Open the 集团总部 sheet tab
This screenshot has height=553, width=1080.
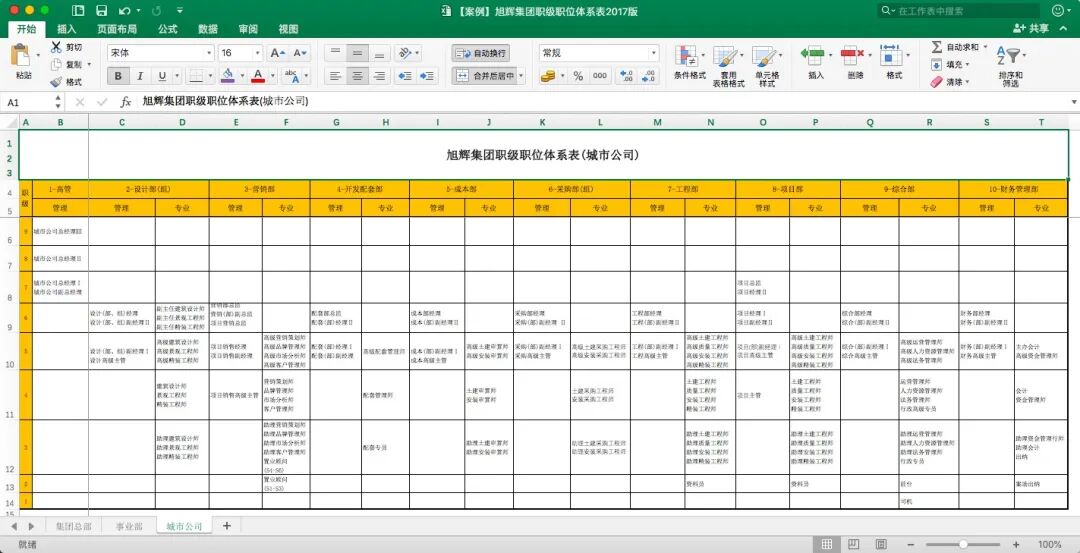click(73, 526)
